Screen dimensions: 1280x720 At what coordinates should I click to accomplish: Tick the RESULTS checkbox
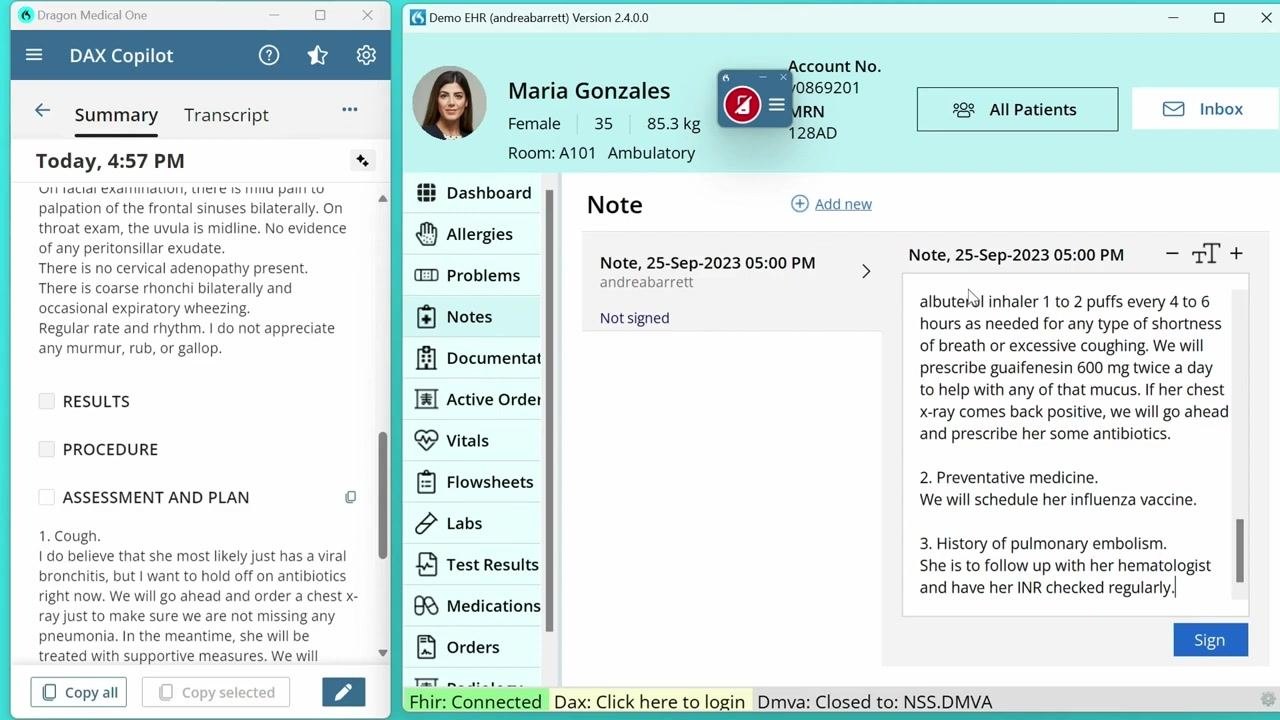pos(46,401)
